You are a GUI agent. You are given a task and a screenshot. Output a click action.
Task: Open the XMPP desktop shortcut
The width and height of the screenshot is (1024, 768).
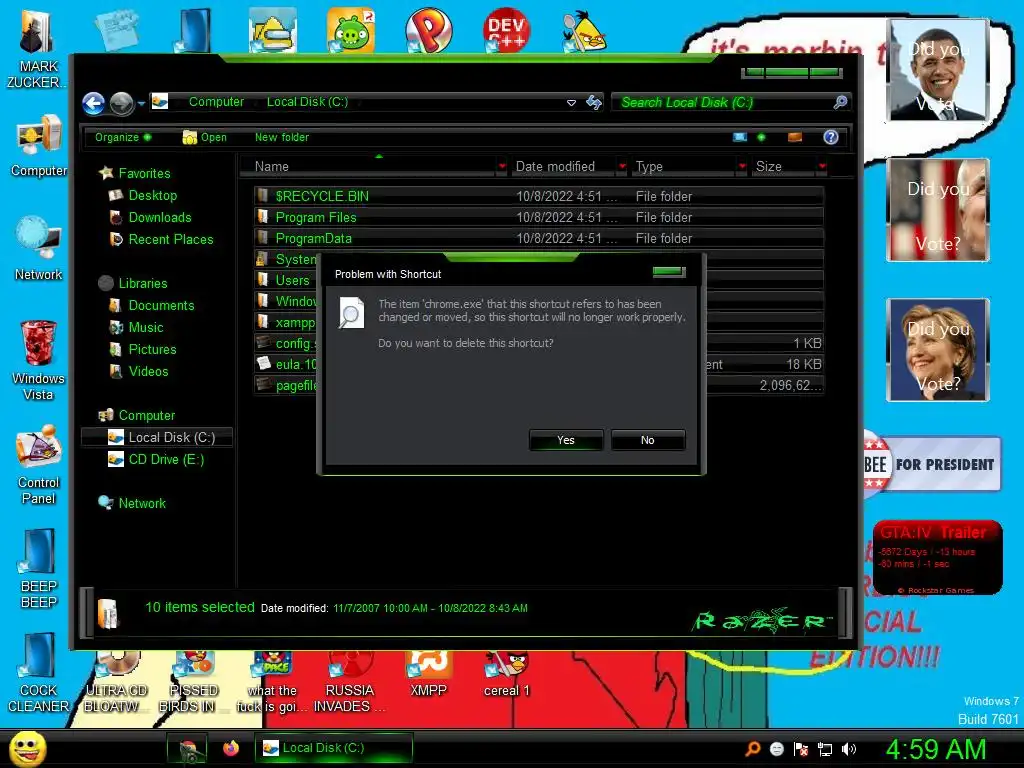click(x=428, y=675)
